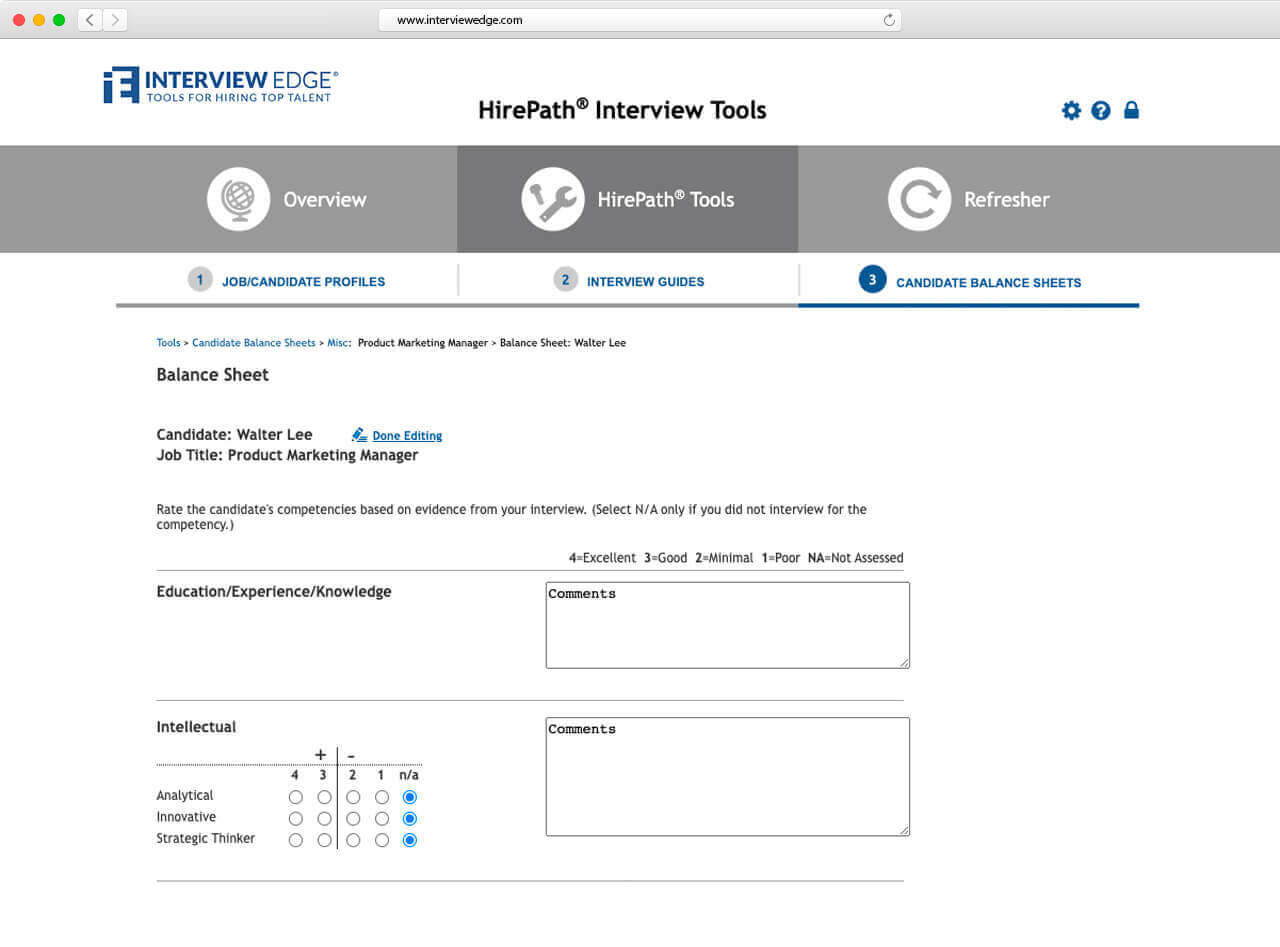This screenshot has width=1280, height=947.
Task: Click the browser address bar
Action: [x=640, y=20]
